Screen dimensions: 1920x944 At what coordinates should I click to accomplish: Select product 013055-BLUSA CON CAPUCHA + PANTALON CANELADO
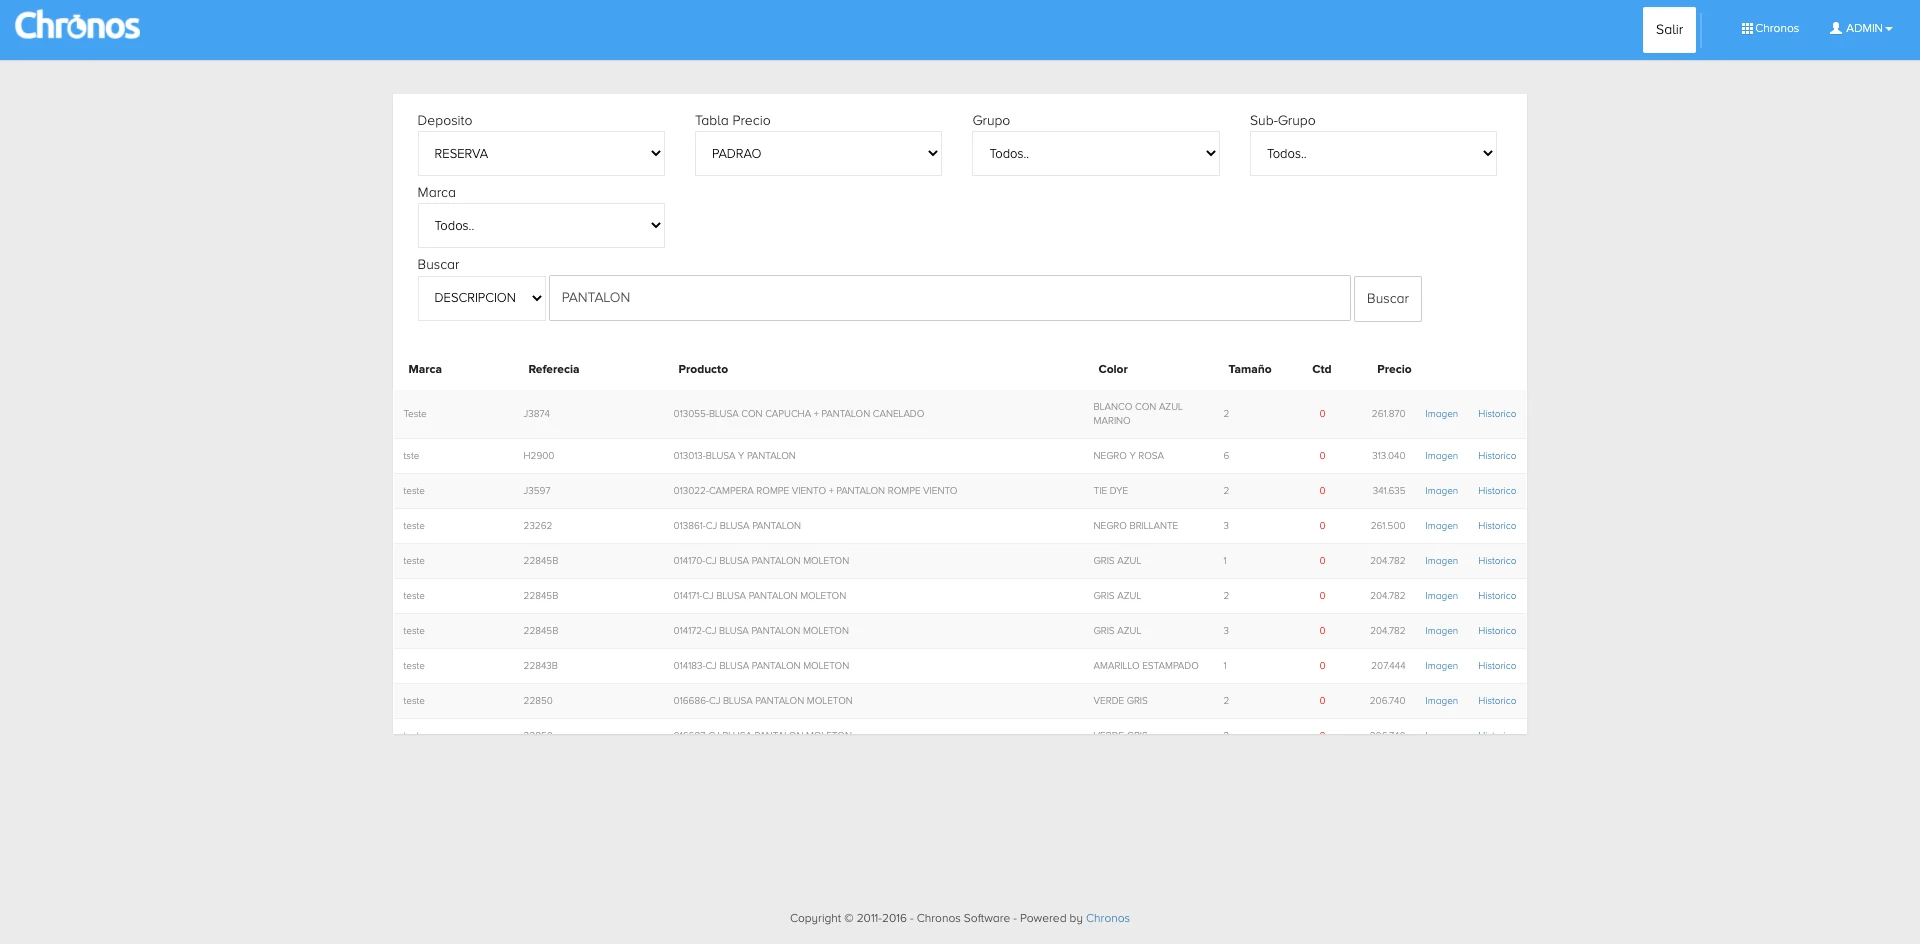[x=799, y=414]
